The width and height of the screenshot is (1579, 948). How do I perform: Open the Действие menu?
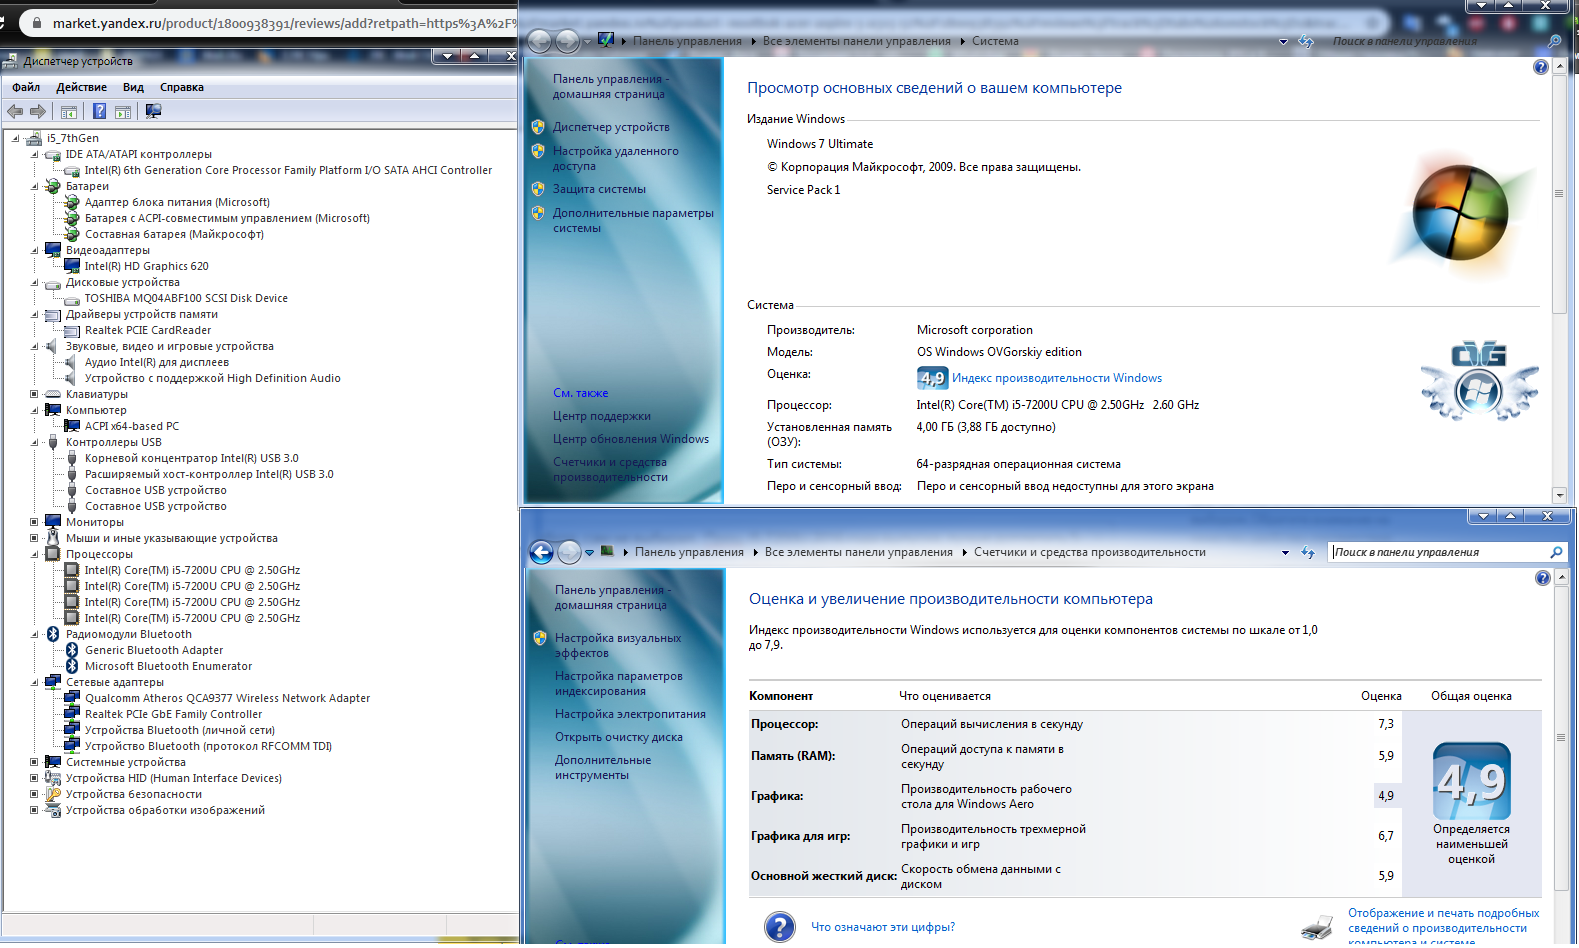pyautogui.click(x=81, y=87)
